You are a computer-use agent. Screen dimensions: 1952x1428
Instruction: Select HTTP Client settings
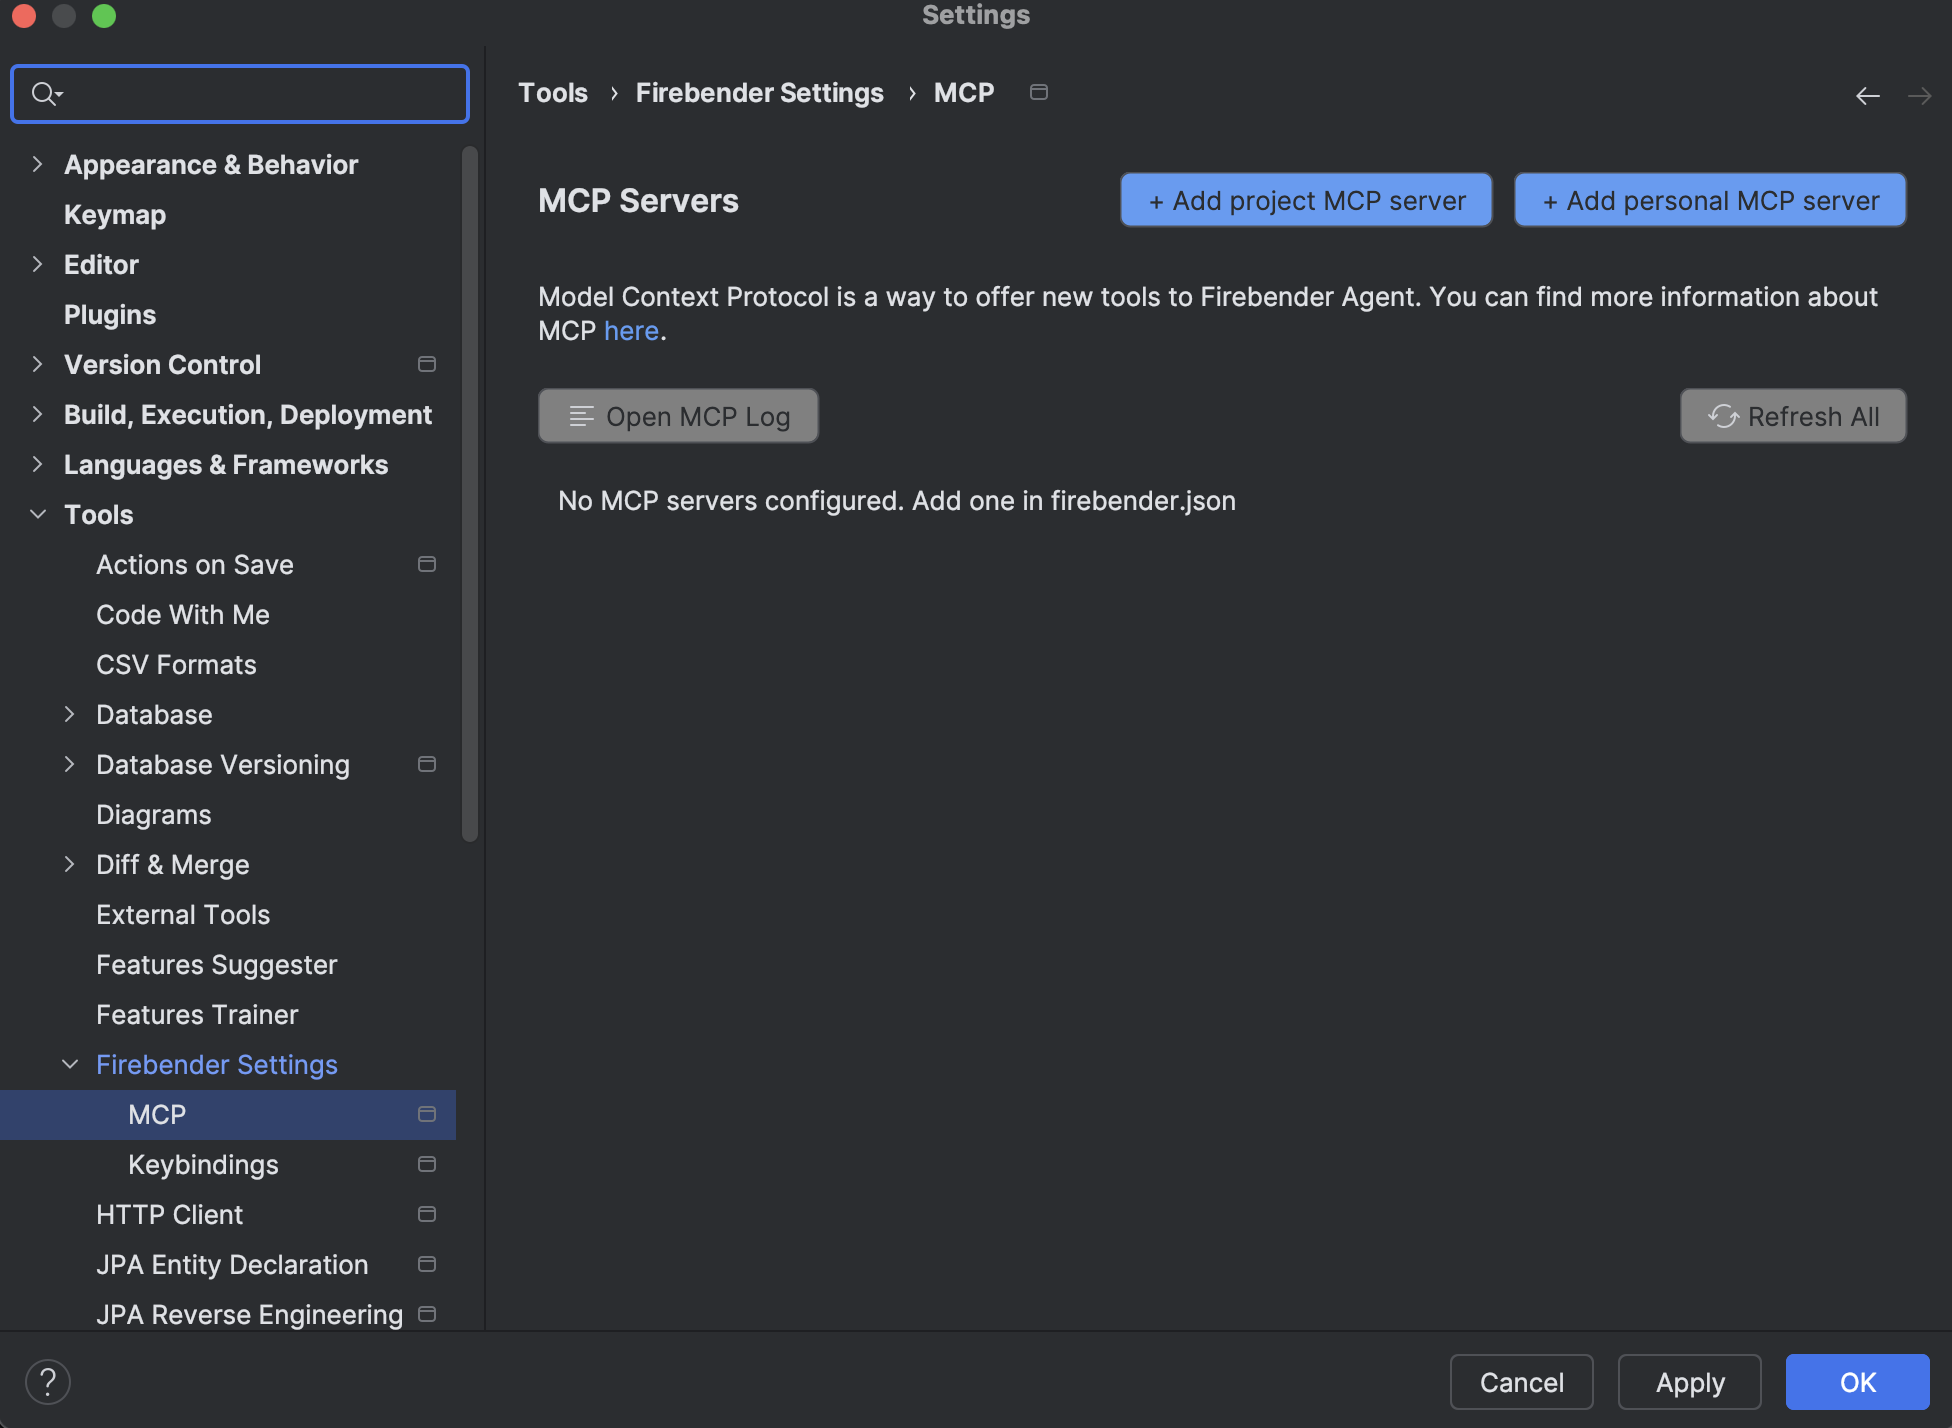[170, 1215]
